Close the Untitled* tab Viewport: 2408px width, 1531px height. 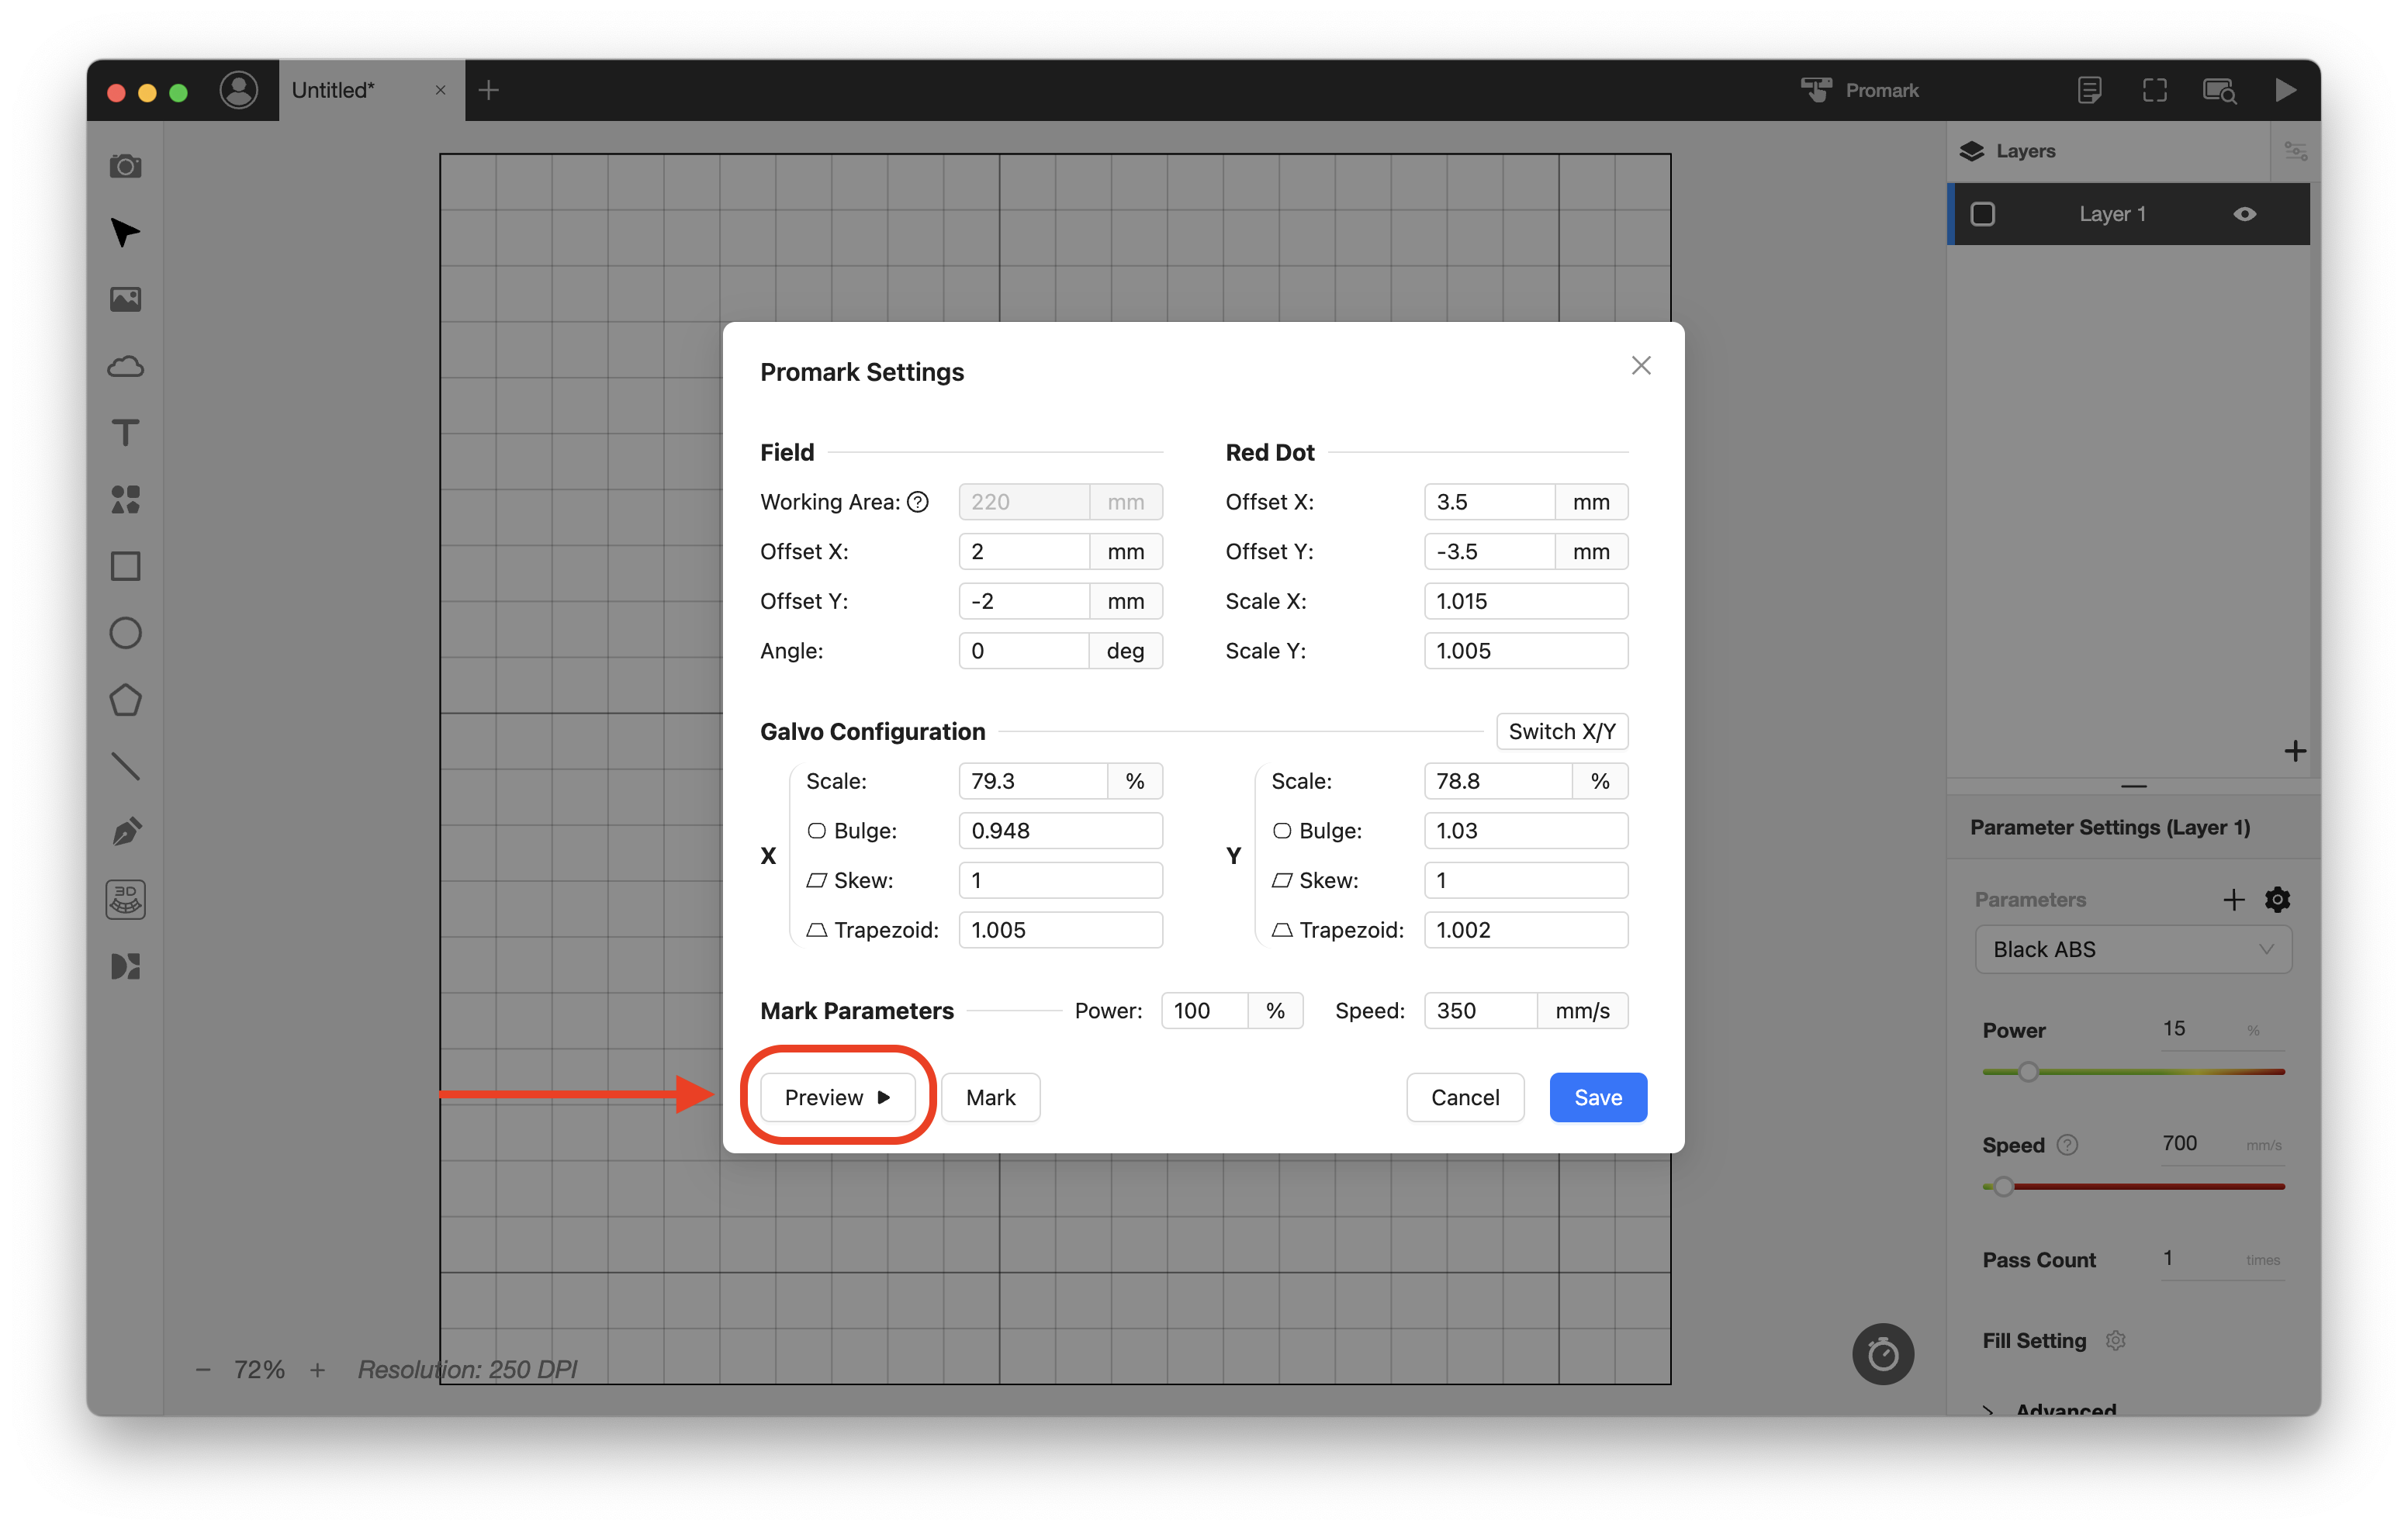(x=440, y=91)
